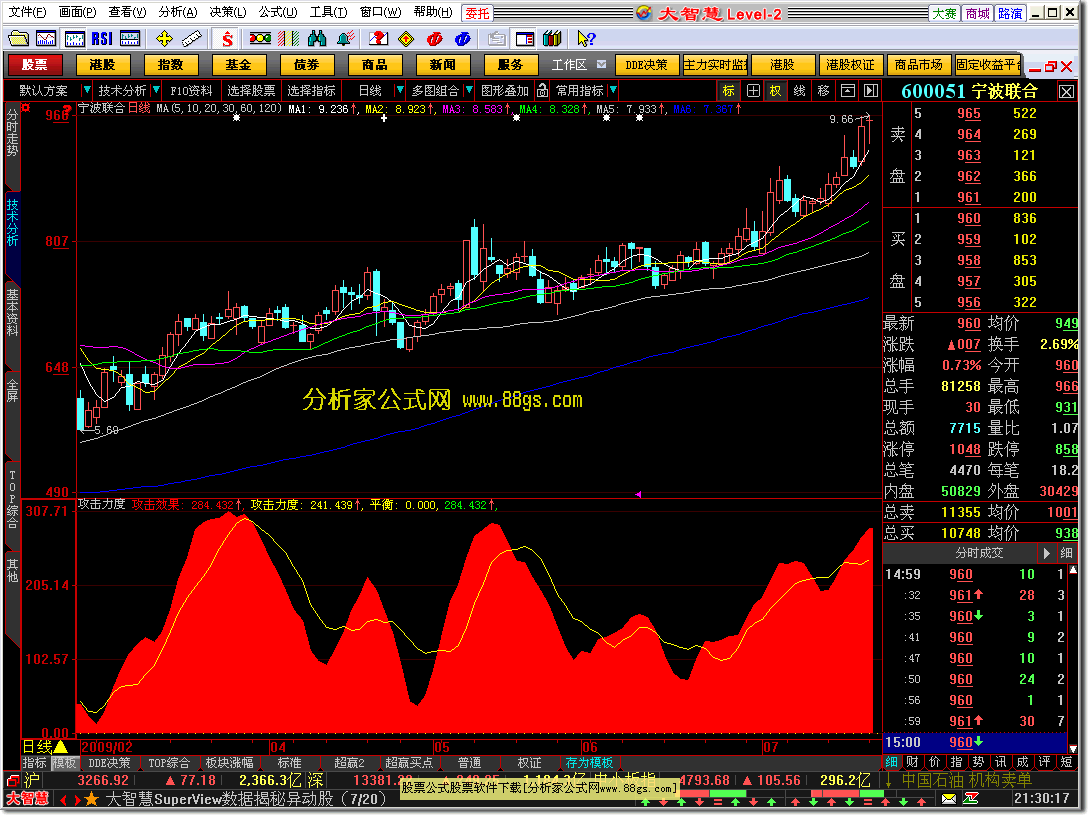1091x817 pixels.
Task: Expand the 常用指标 dropdown arrow
Action: click(613, 90)
